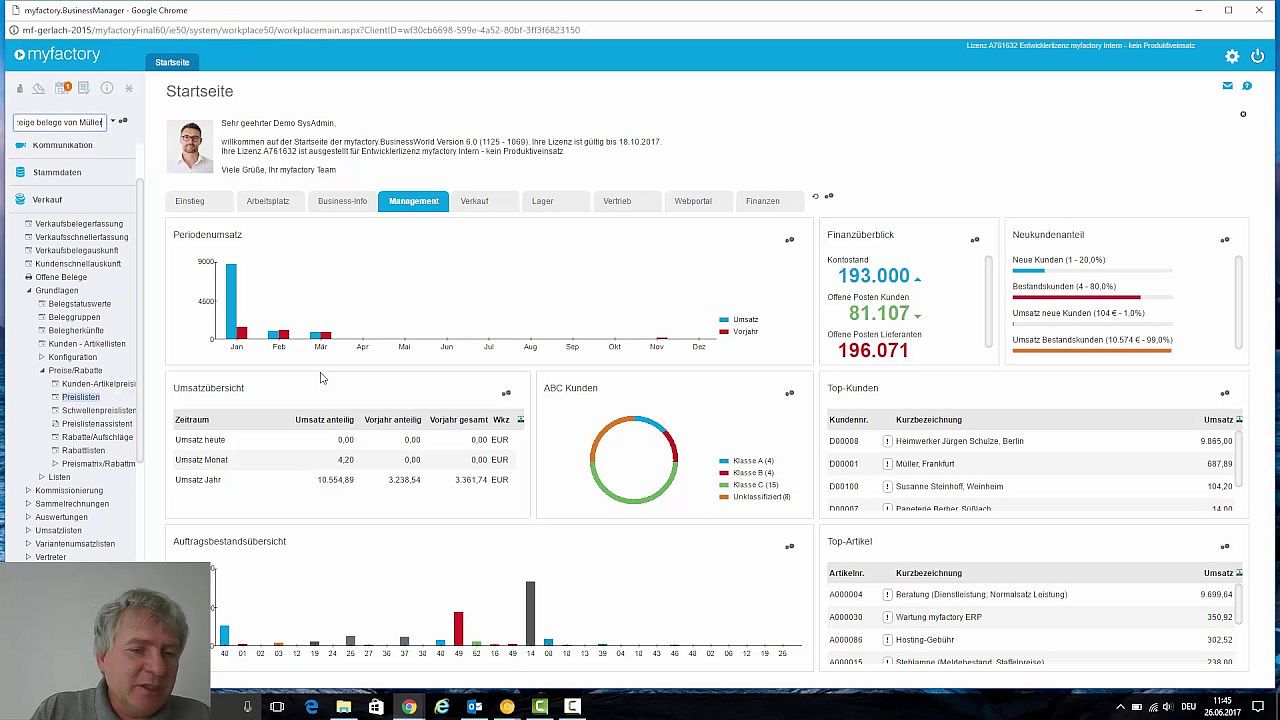
Task: Click info icon for Wartung myfactory ERP
Action: coord(887,617)
